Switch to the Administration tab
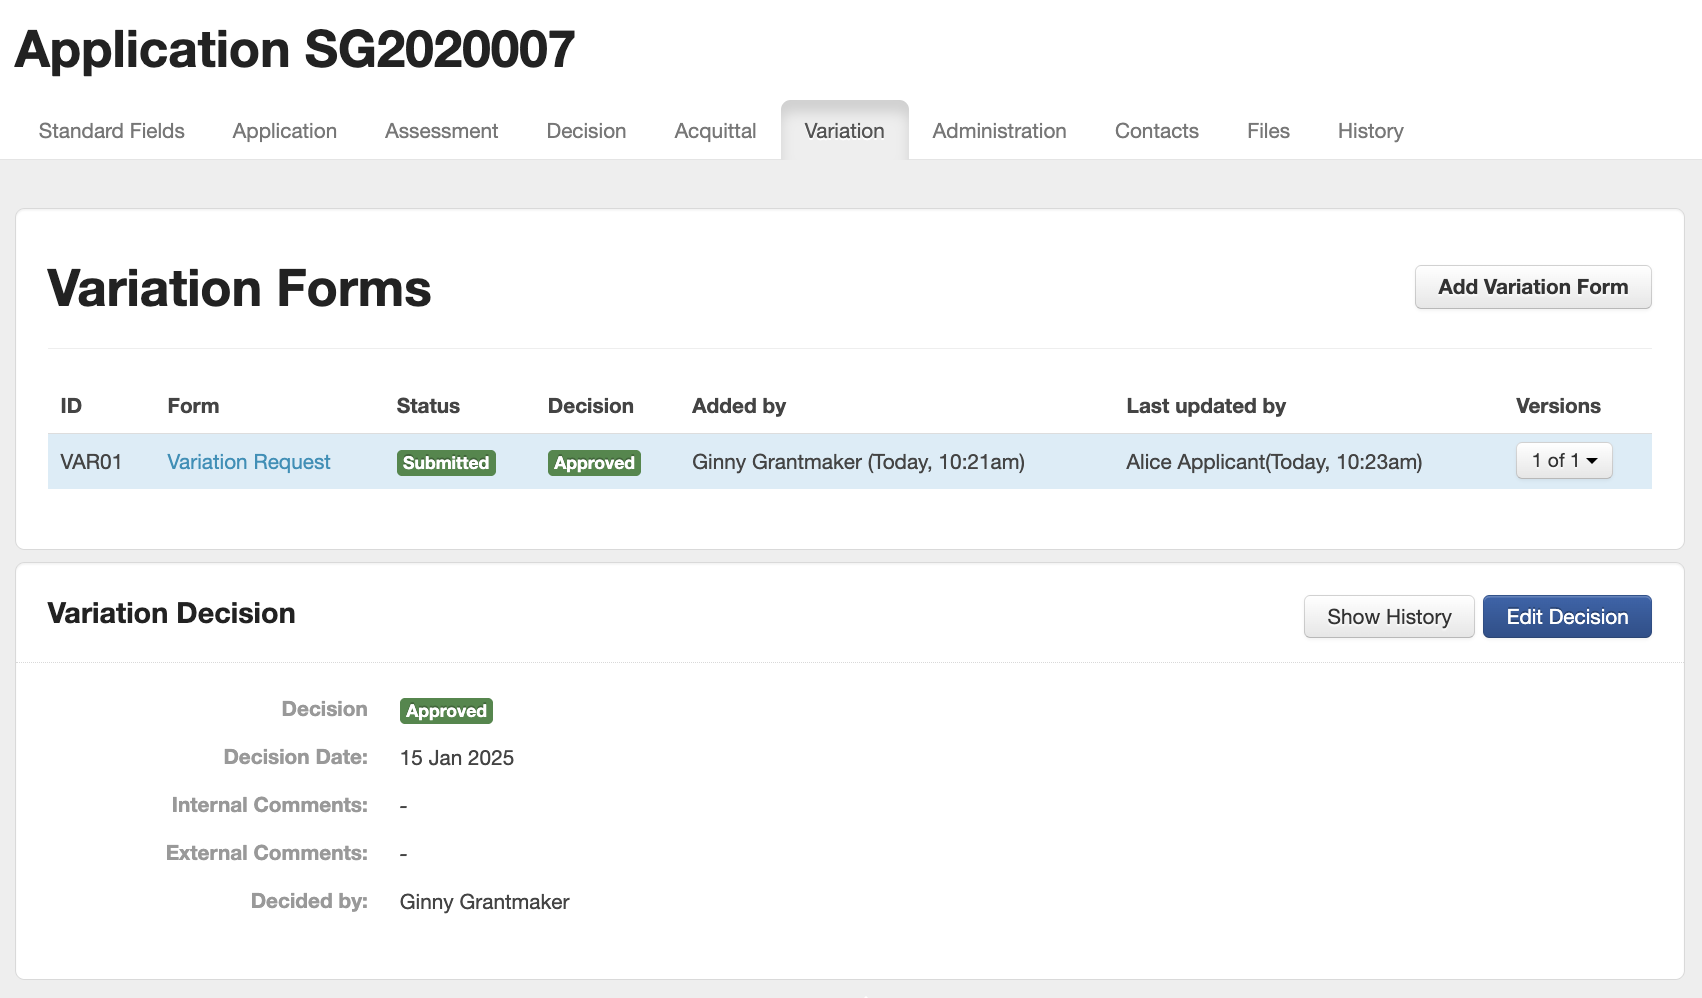Image resolution: width=1702 pixels, height=998 pixels. 999,131
